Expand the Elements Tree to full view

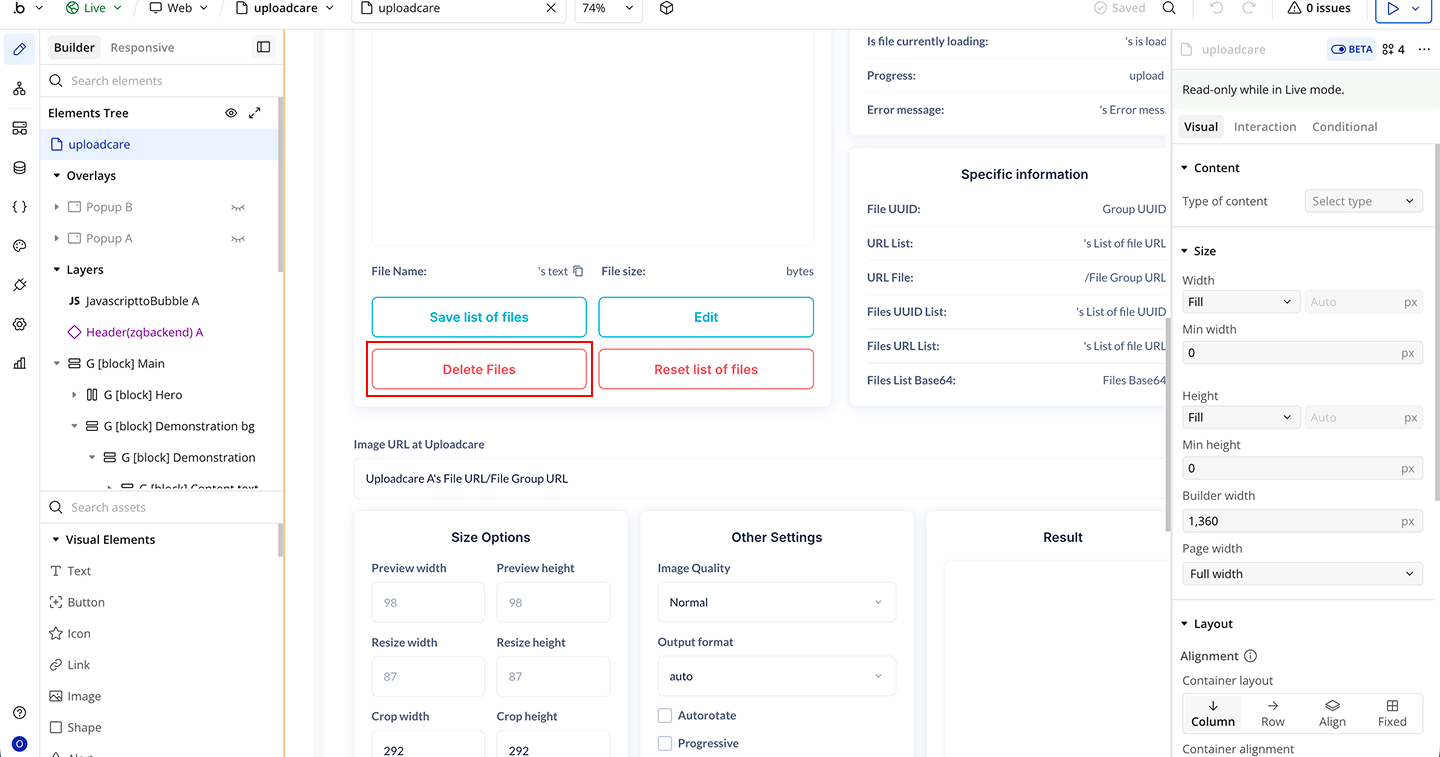click(255, 113)
